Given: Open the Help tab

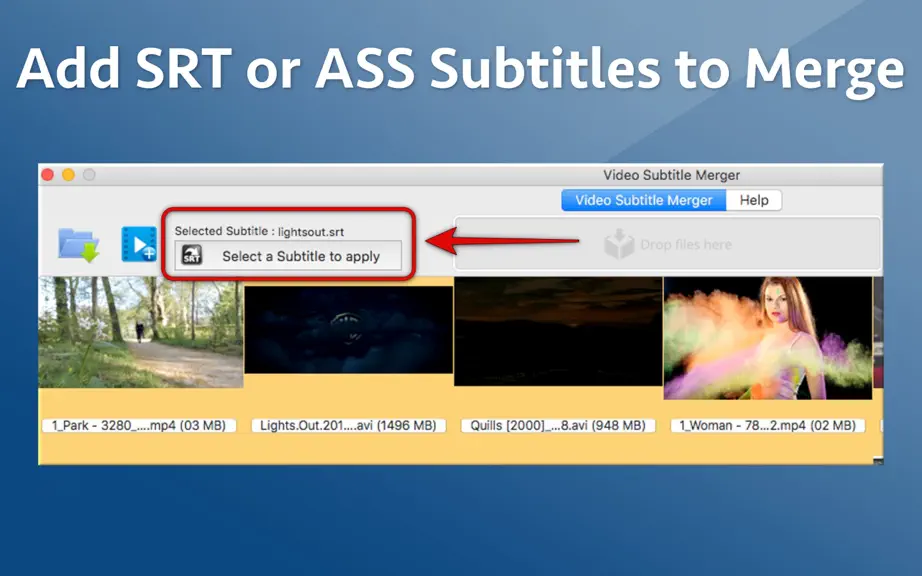Looking at the screenshot, I should click(x=754, y=200).
